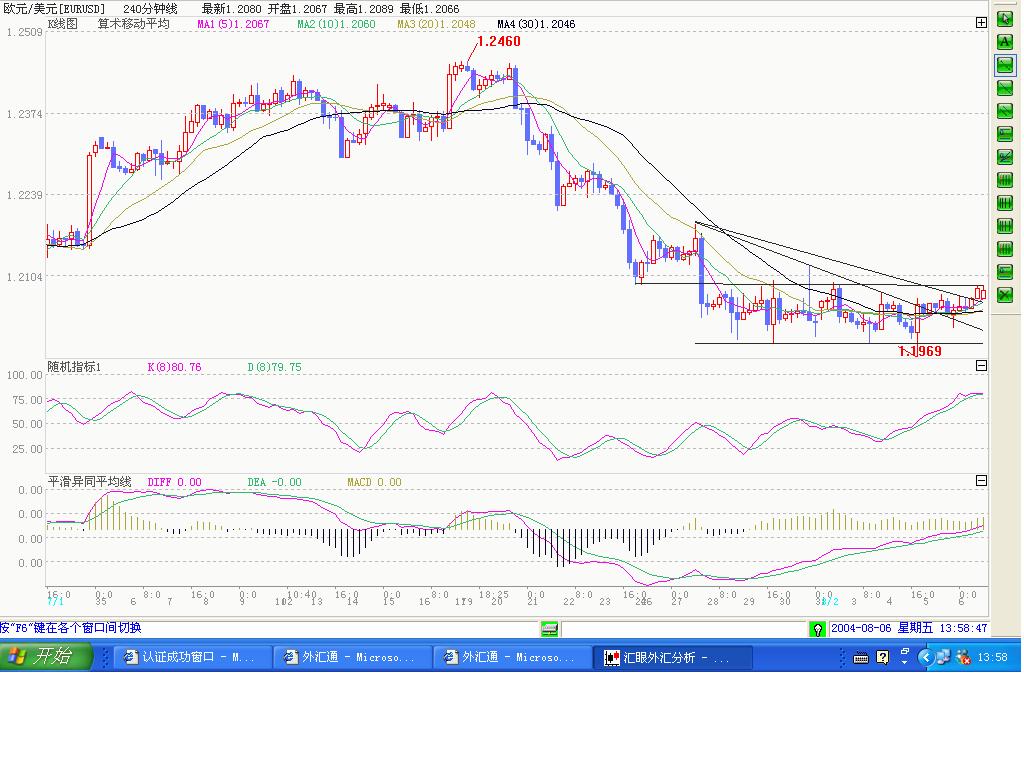The height and width of the screenshot is (768, 1024).
Task: Open the Windows 开始 start menu
Action: click(x=46, y=656)
